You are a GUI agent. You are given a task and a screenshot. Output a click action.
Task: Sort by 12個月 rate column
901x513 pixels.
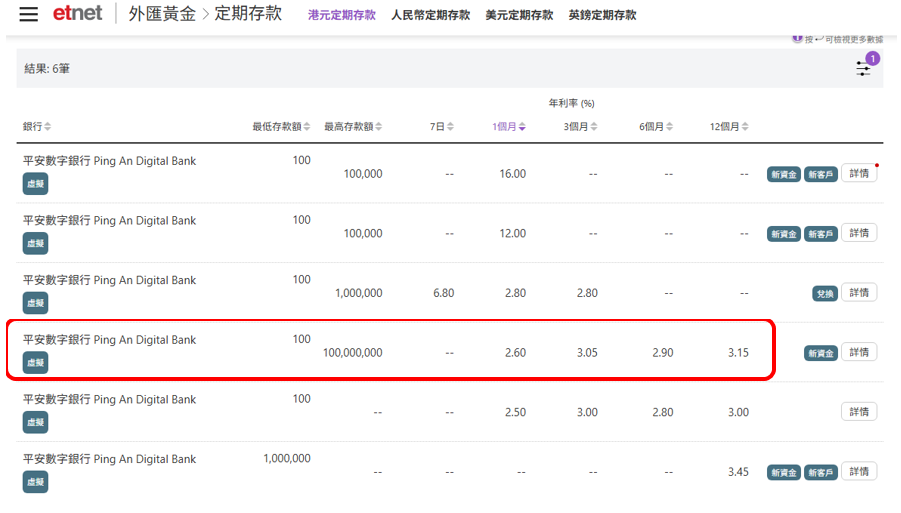(729, 126)
